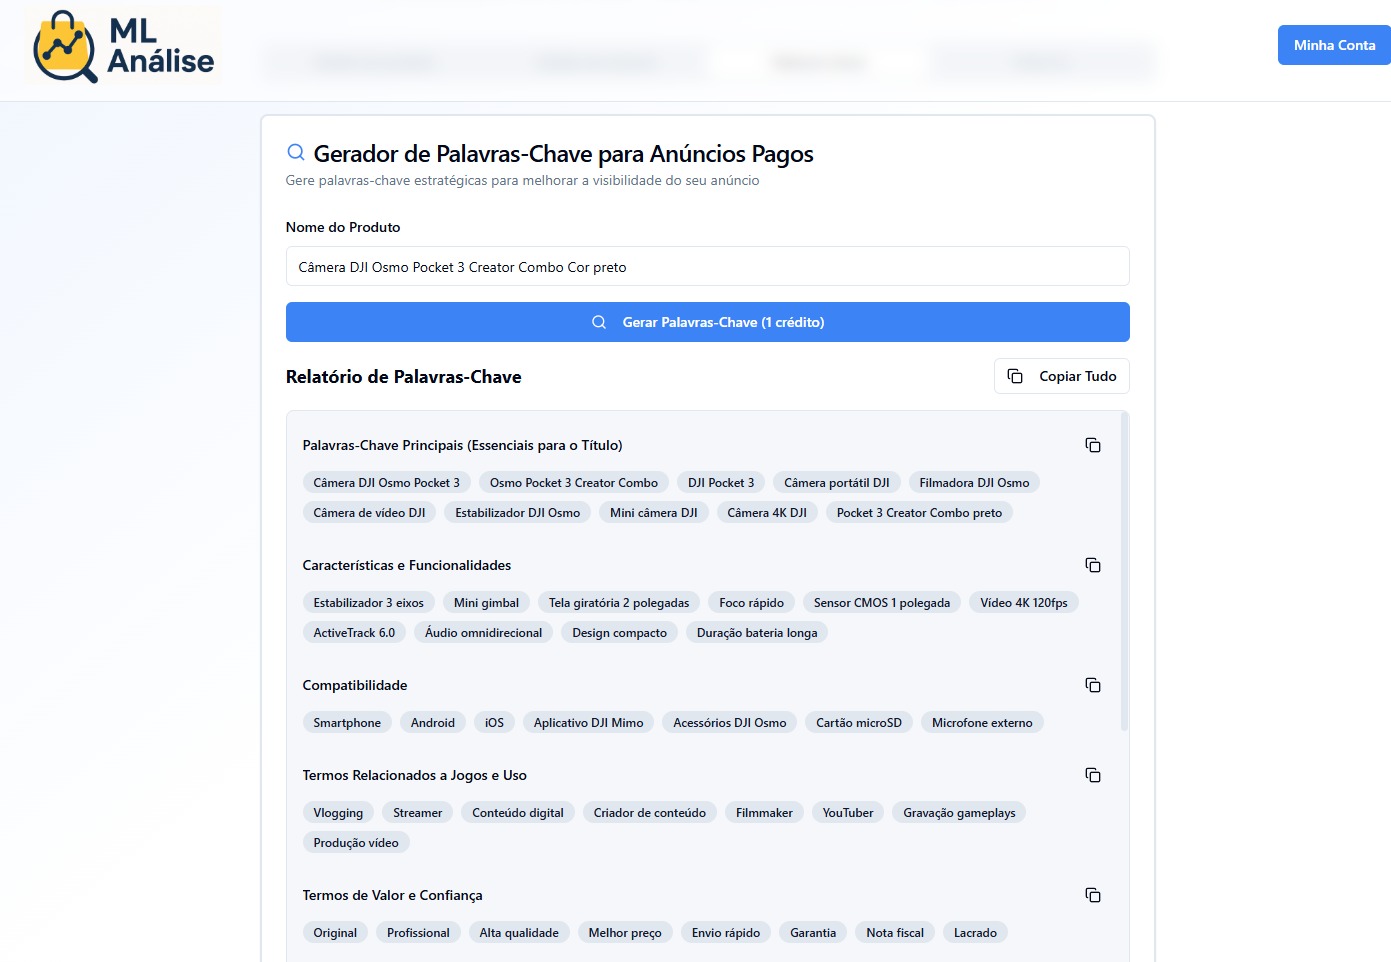Viewport: 1391px width, 962px height.
Task: Copy Características e Funcionalidades section keywords
Action: point(1093,565)
